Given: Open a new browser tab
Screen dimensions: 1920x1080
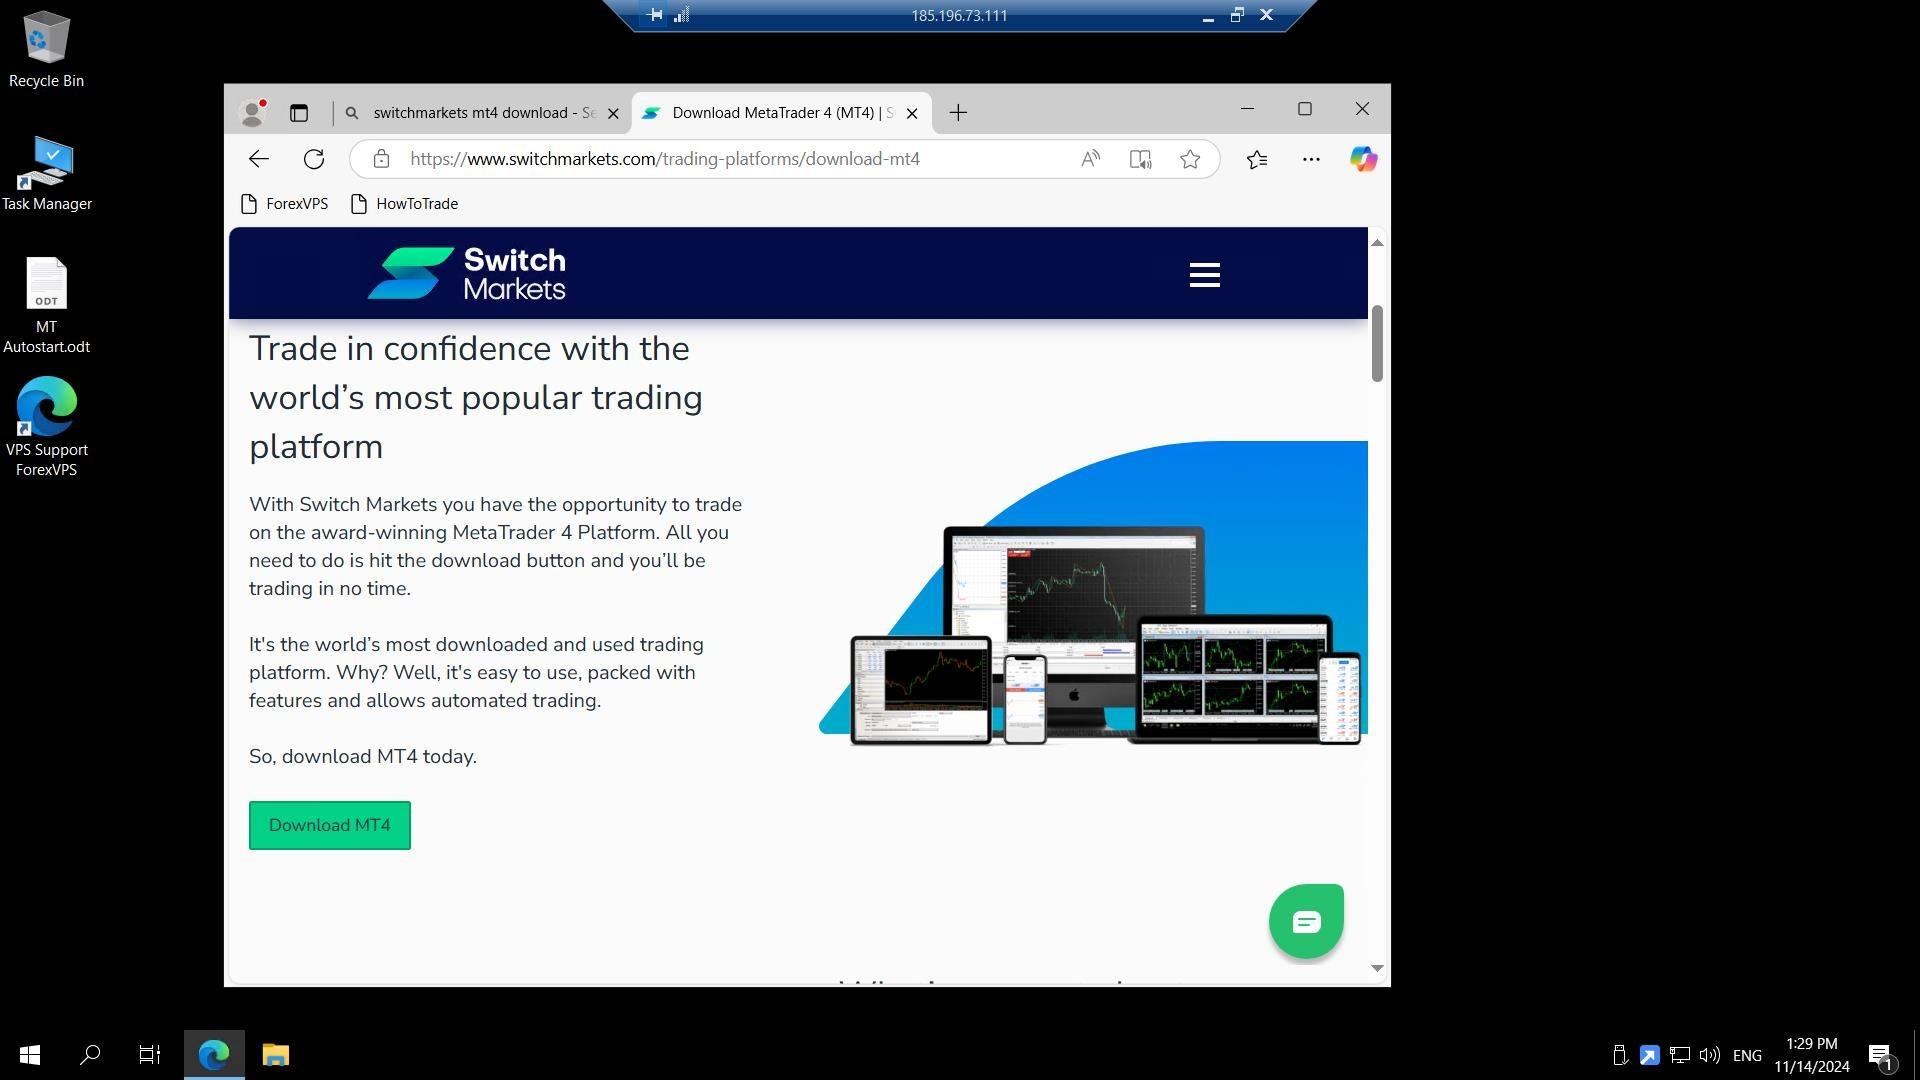Looking at the screenshot, I should [x=958, y=113].
